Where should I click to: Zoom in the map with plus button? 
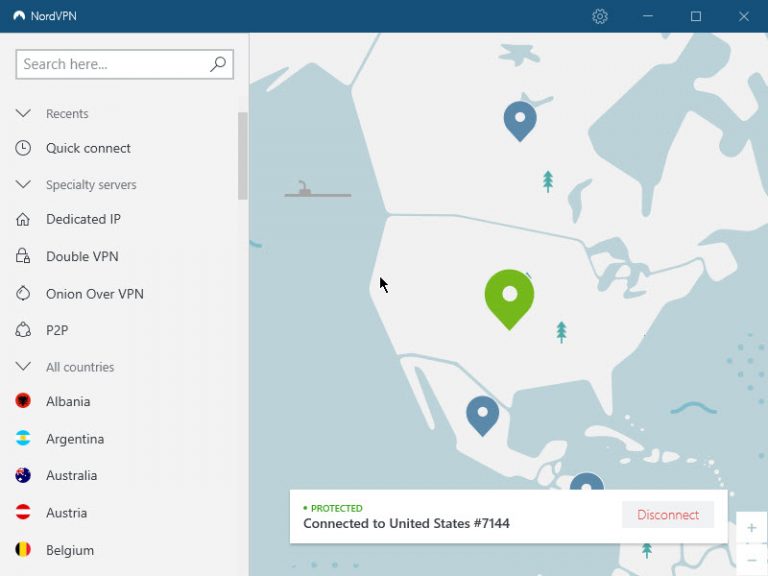(751, 528)
